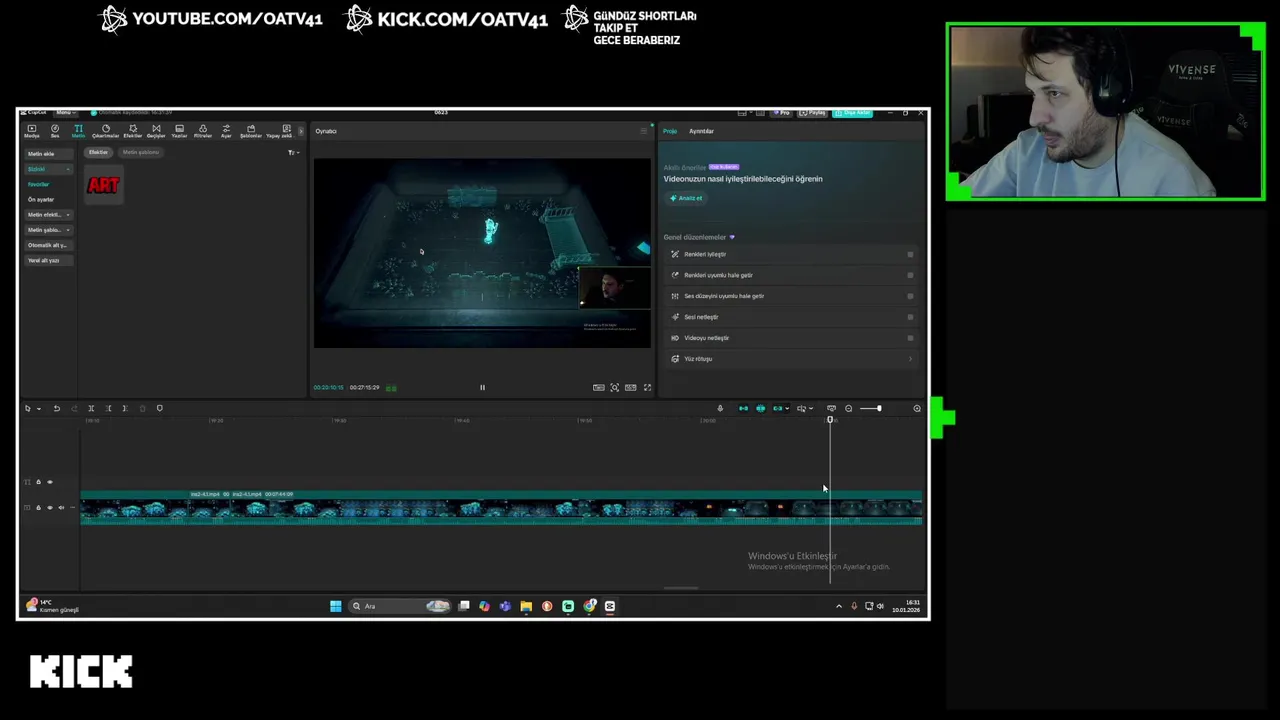Open the player panel menu icon

[643, 131]
